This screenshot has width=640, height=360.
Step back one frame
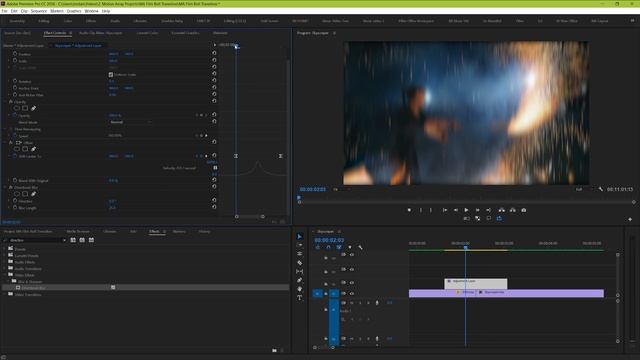click(x=456, y=210)
